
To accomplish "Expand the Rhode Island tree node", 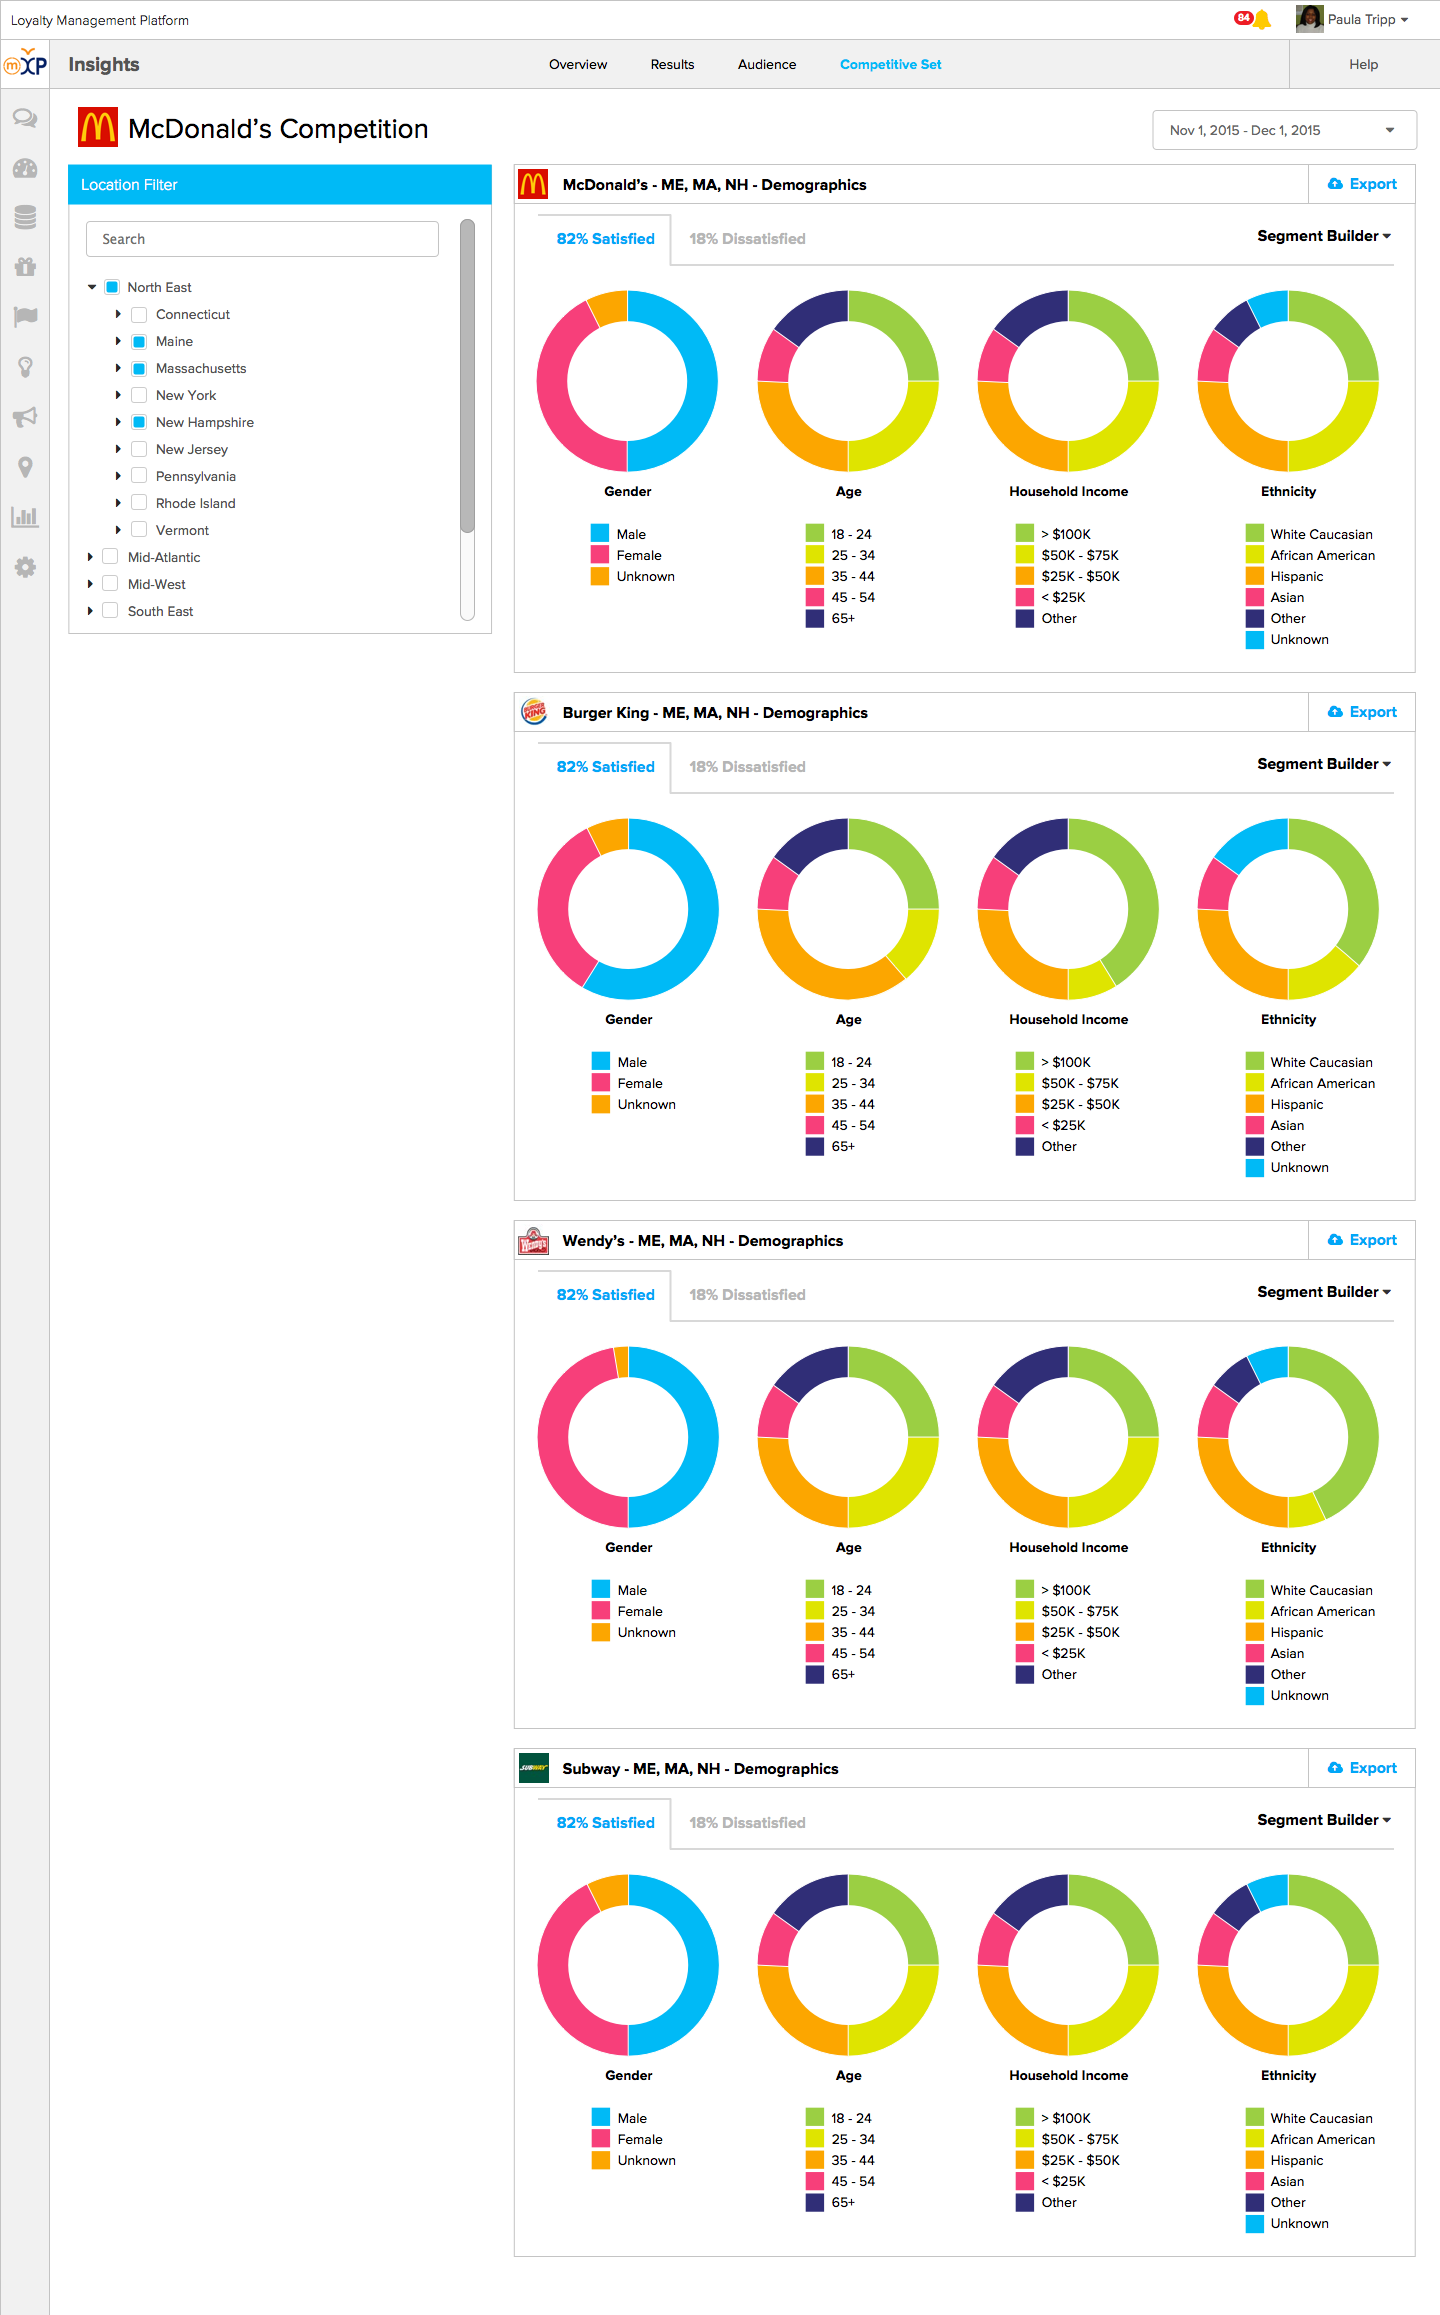I will coord(118,503).
